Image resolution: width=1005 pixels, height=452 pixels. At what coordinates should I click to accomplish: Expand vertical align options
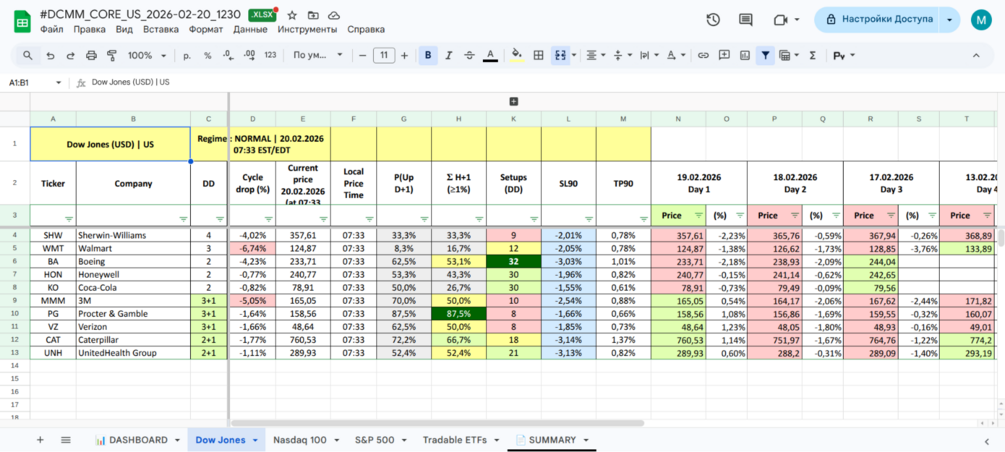[x=630, y=56]
